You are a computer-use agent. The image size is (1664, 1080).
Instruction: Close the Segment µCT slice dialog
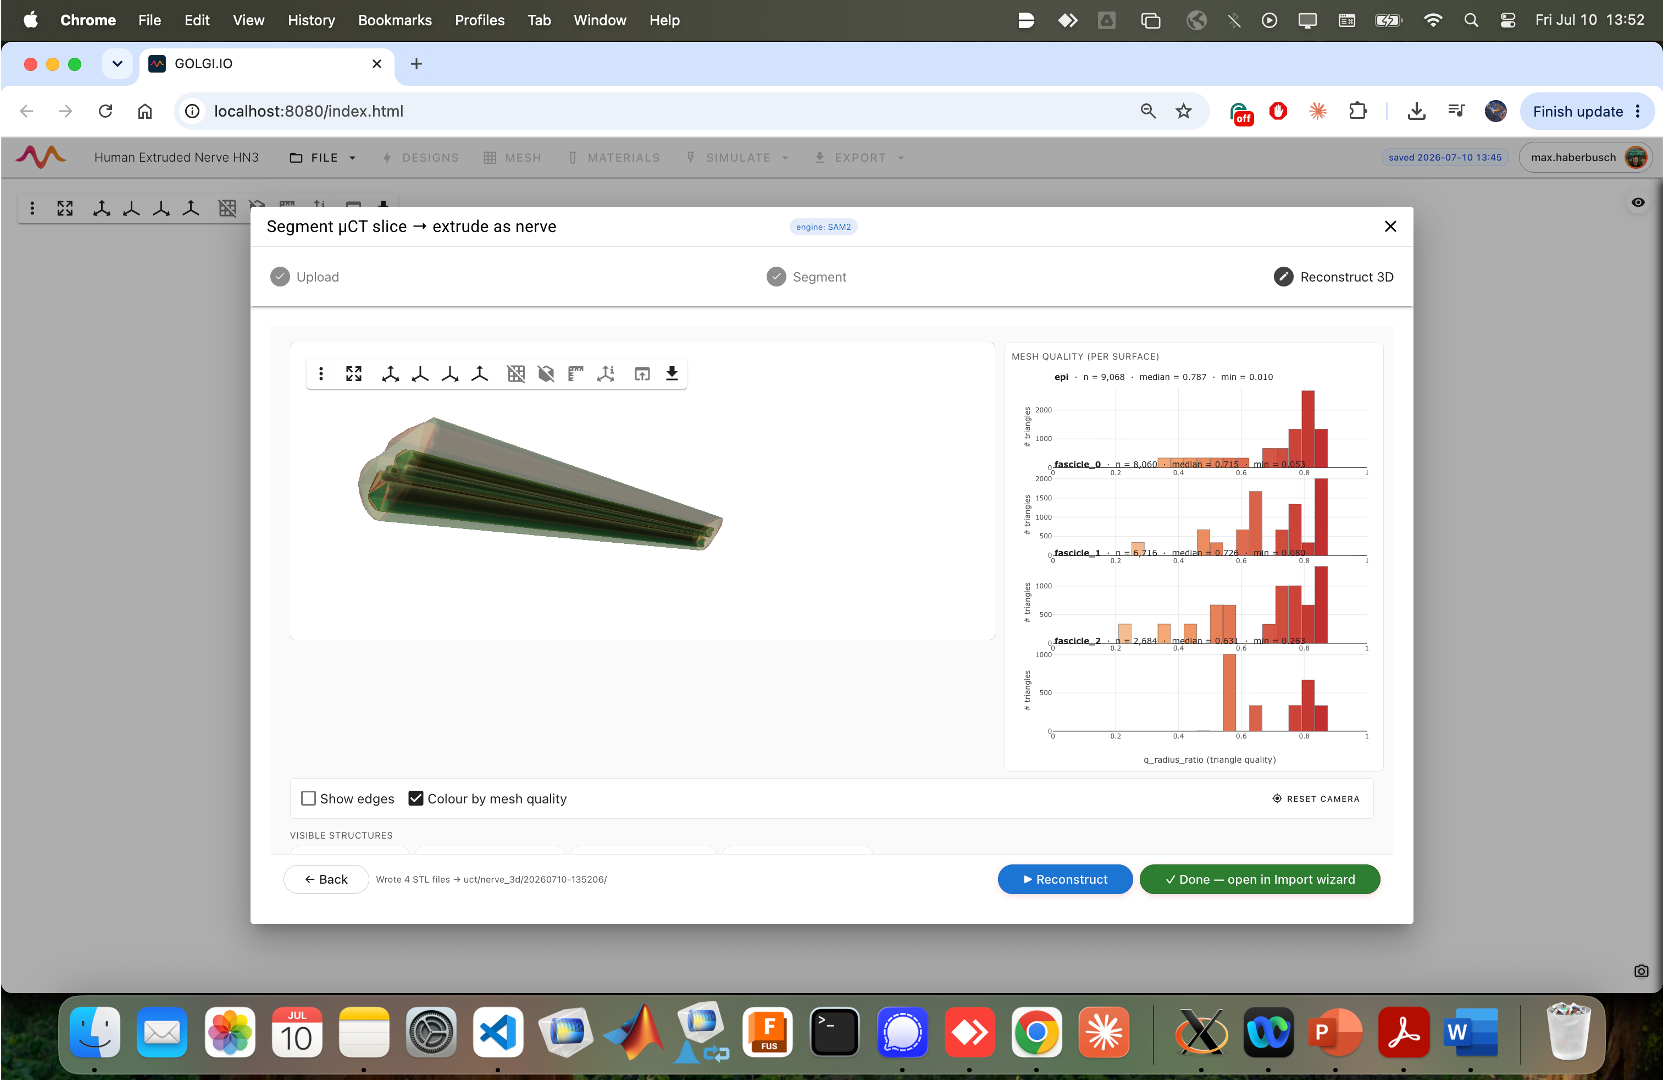[x=1390, y=227]
